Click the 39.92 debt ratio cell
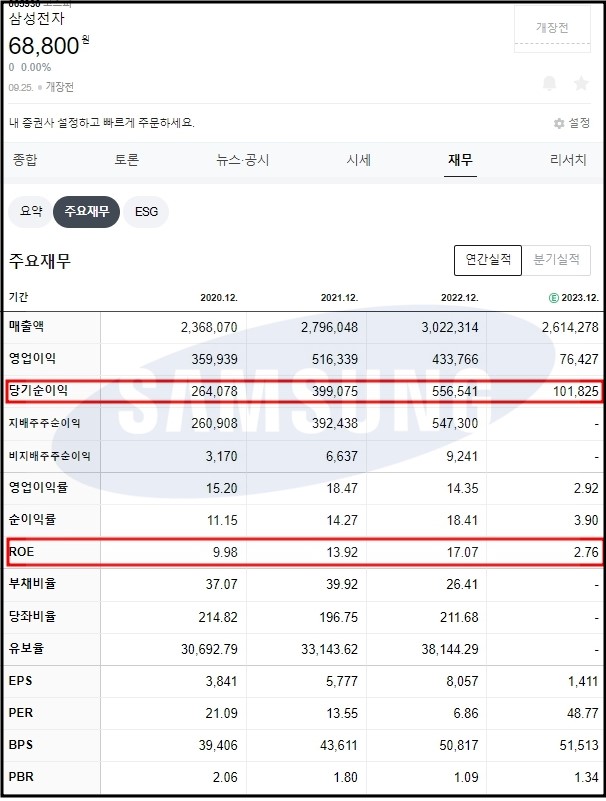The width and height of the screenshot is (606, 801). pyautogui.click(x=342, y=584)
